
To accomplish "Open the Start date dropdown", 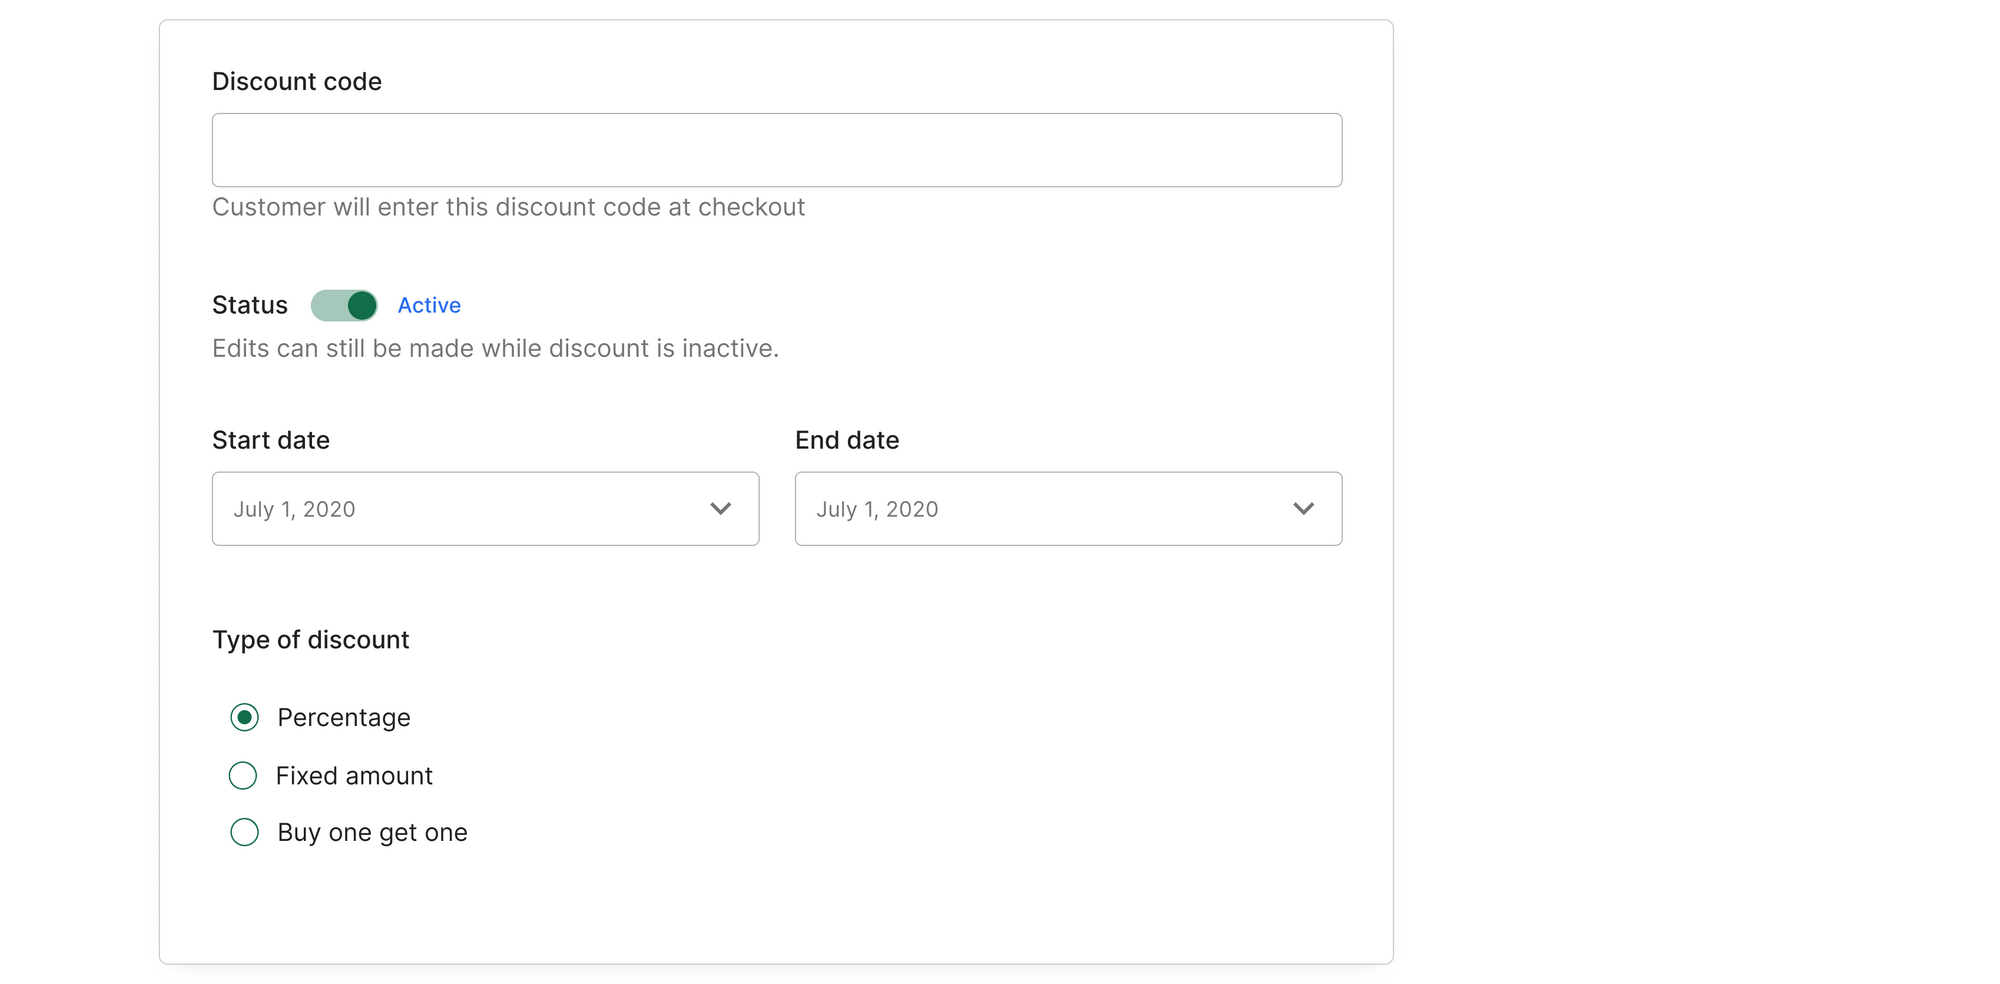I will coord(485,509).
